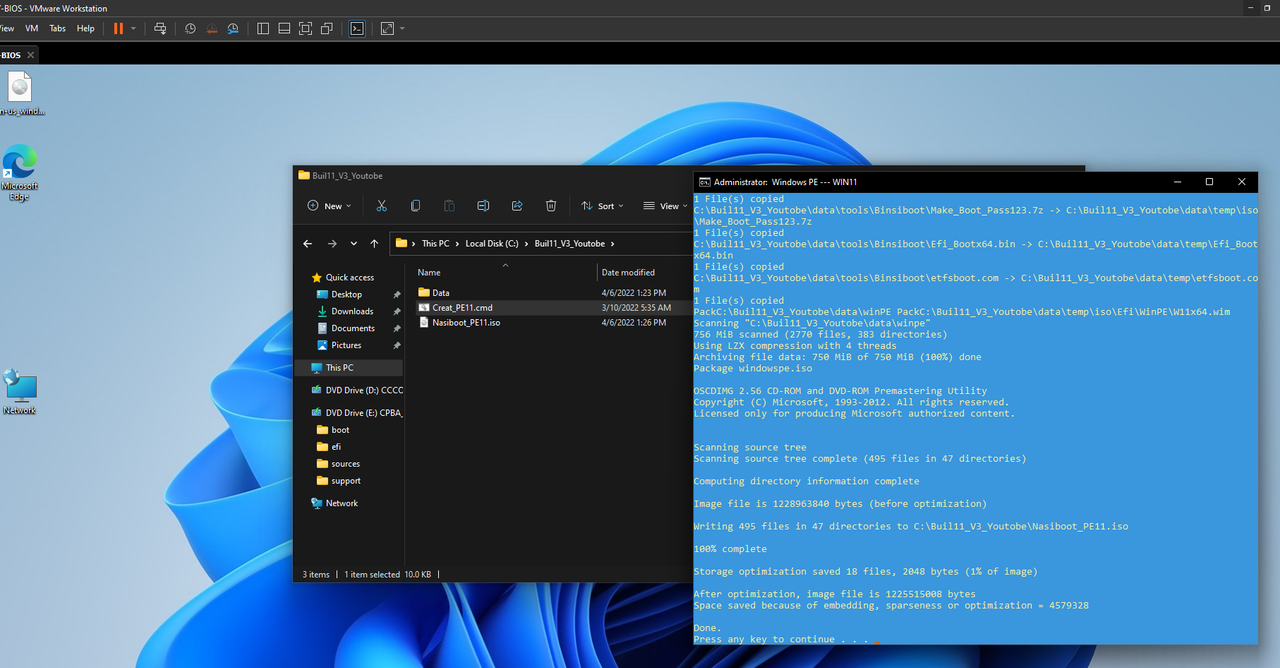Open the VM menu in VMware

coord(32,28)
